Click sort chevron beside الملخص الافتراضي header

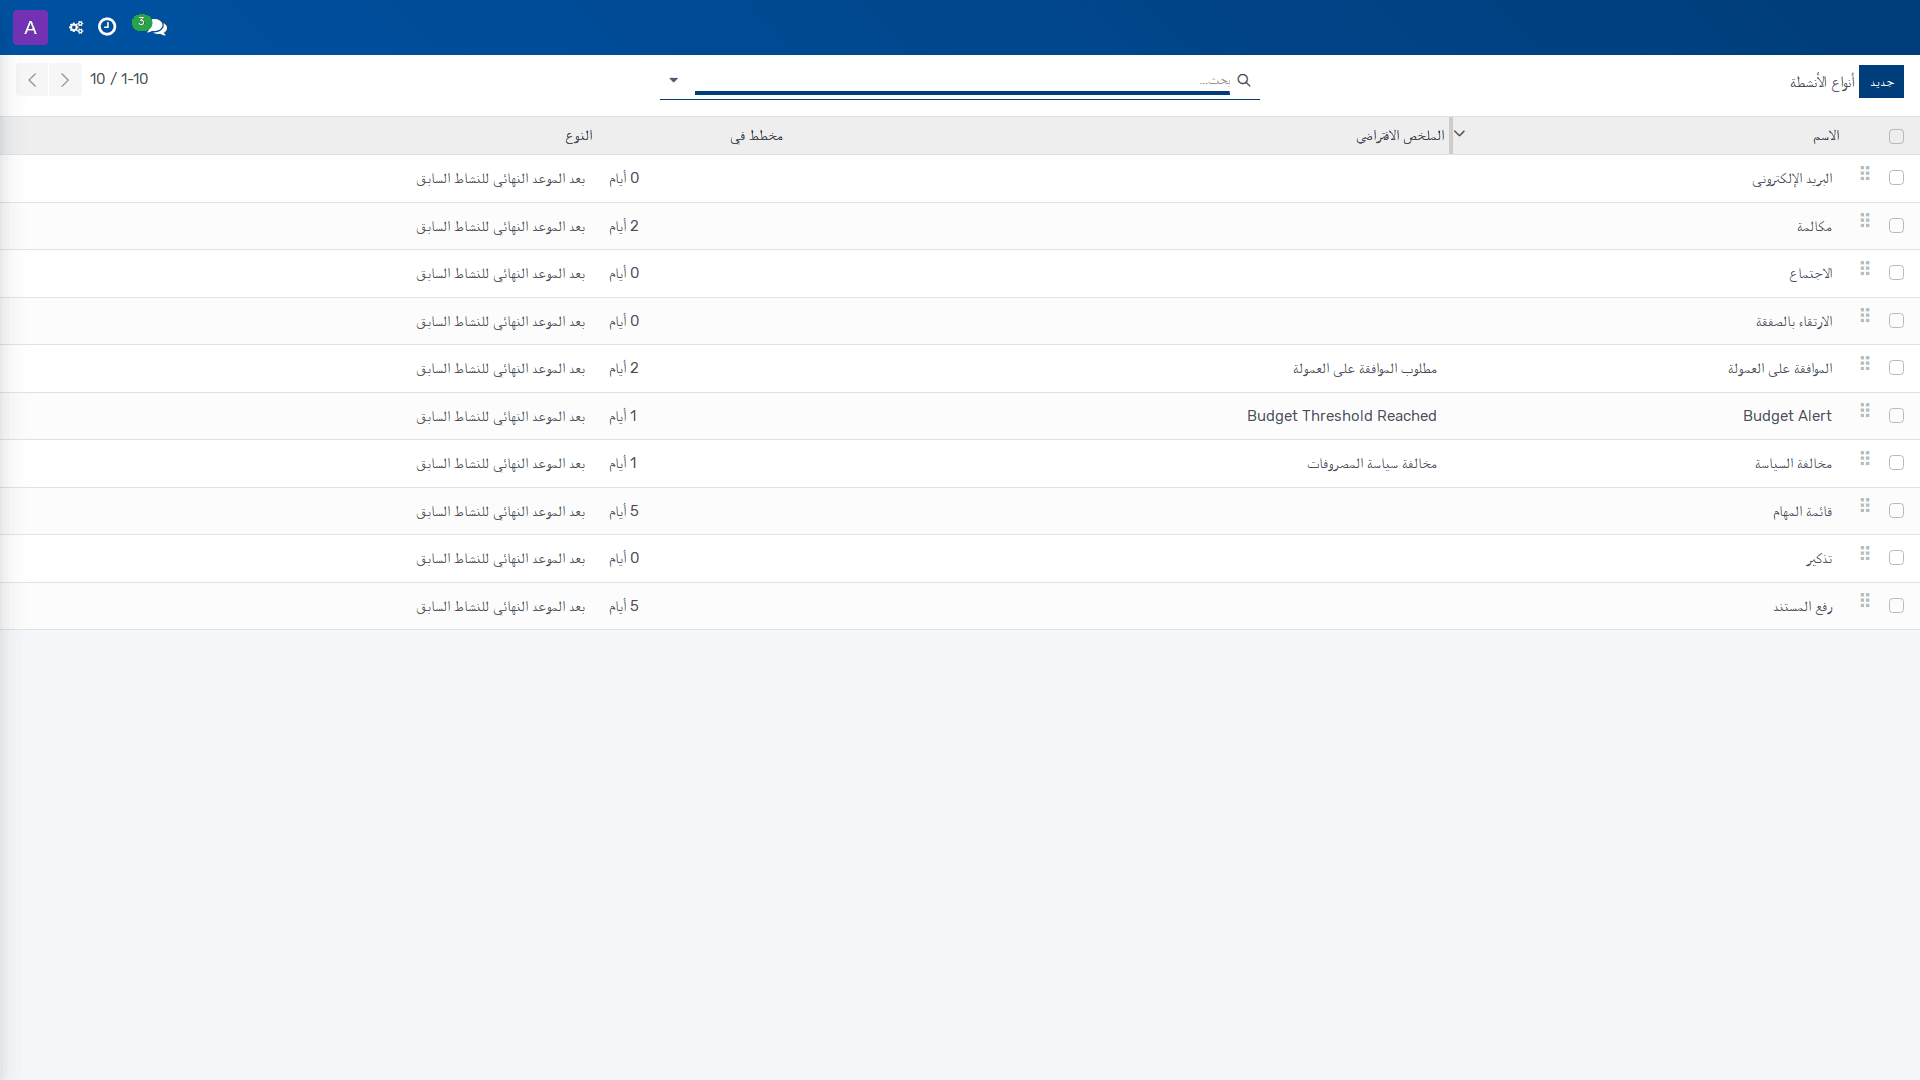(x=1459, y=134)
